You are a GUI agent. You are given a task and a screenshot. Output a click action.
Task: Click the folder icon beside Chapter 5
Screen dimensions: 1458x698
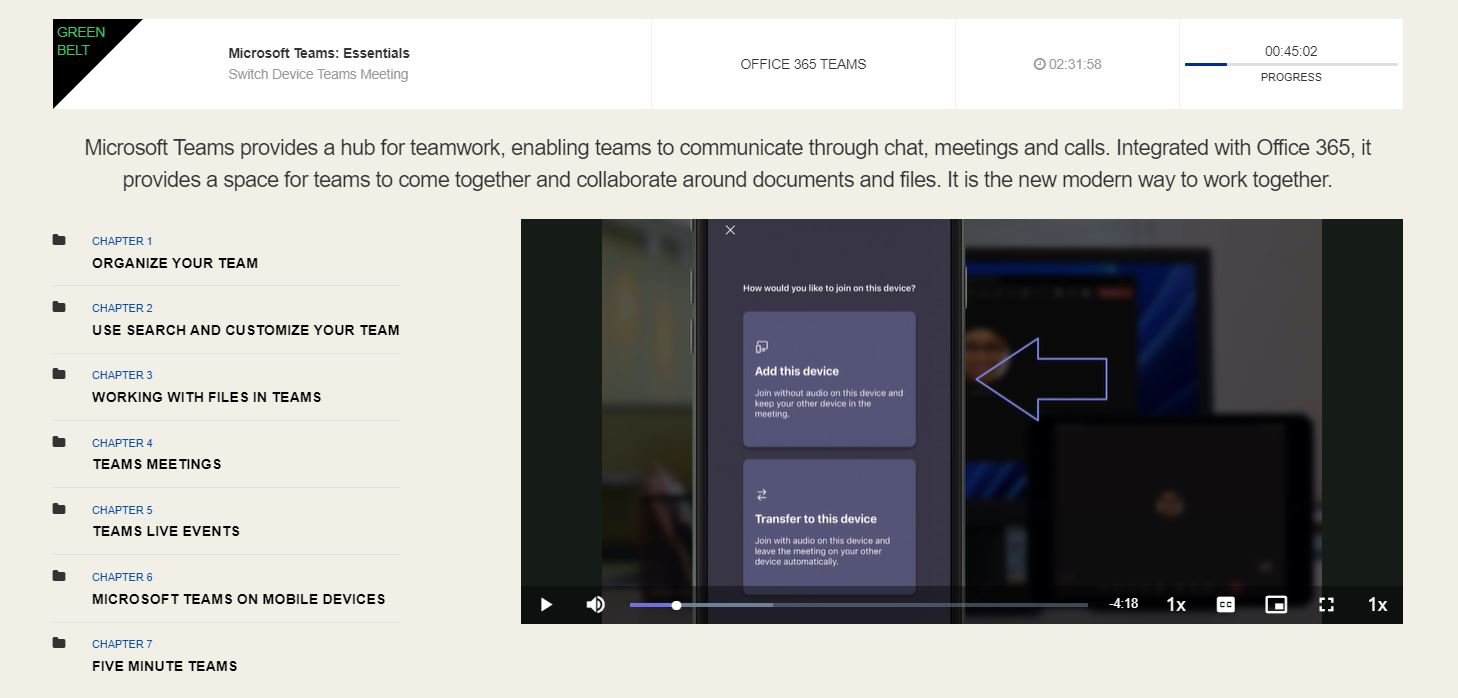coord(59,509)
